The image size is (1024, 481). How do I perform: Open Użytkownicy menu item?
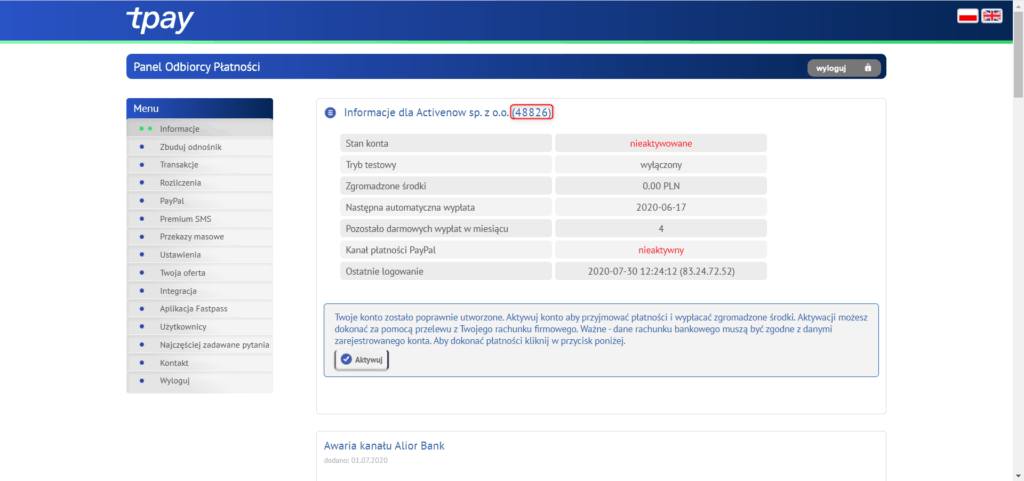(200, 326)
